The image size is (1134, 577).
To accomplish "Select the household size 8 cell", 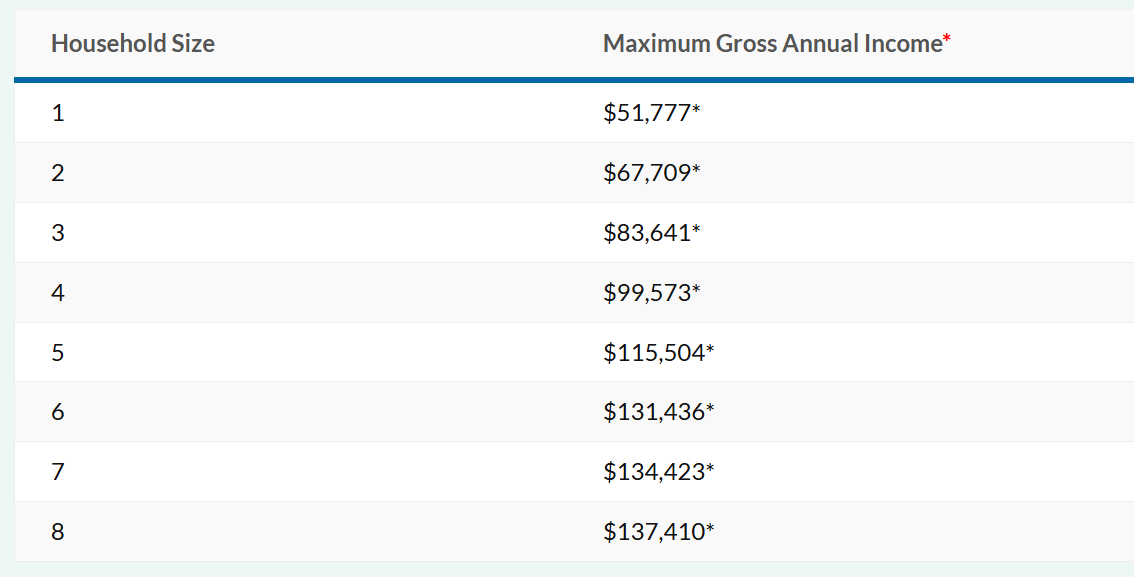I will [58, 532].
